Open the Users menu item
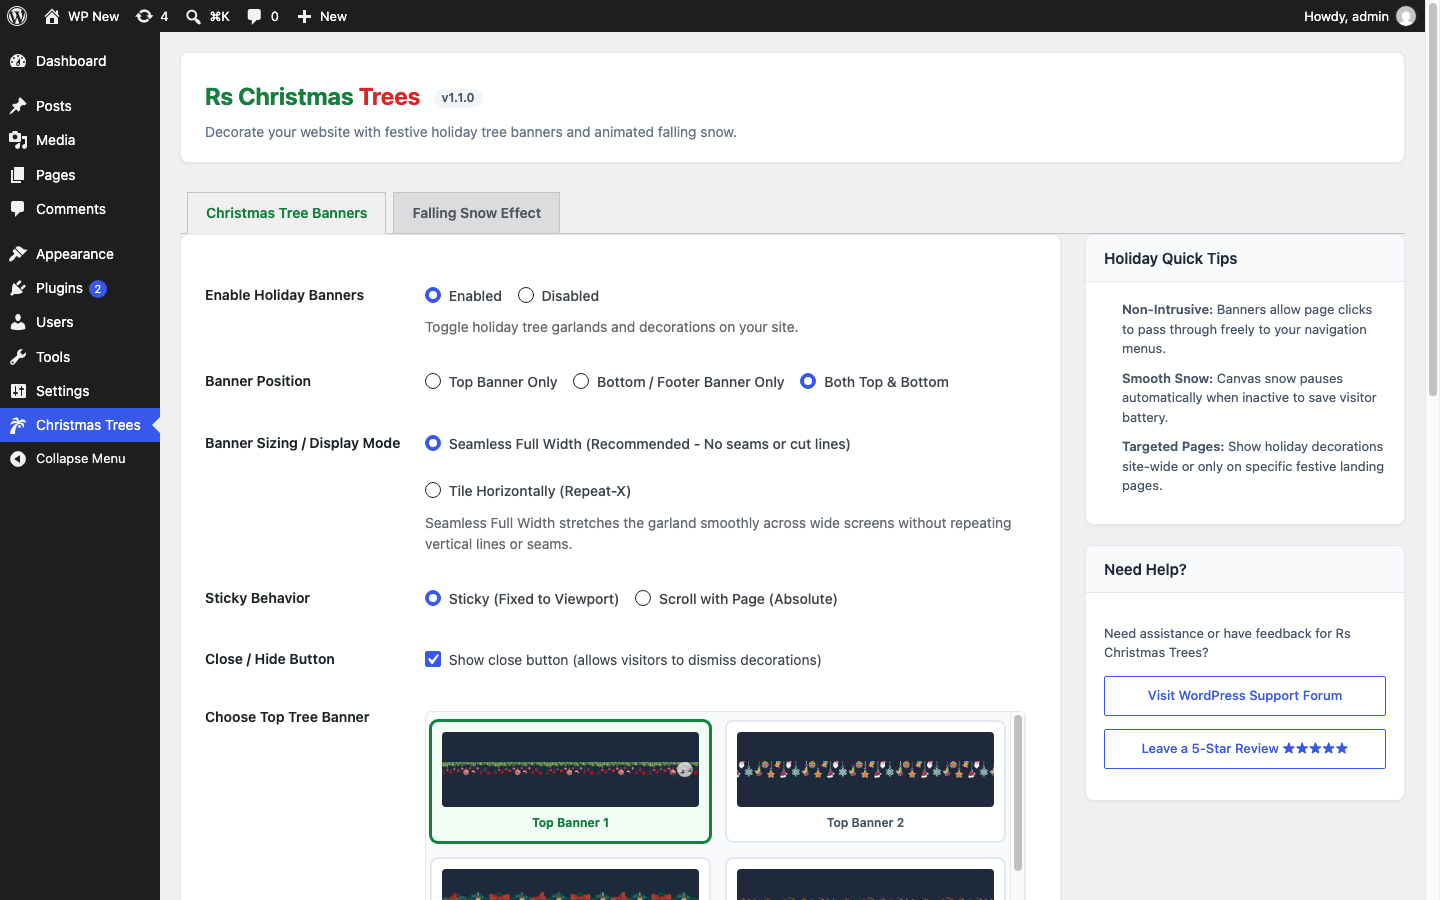 click(80, 322)
